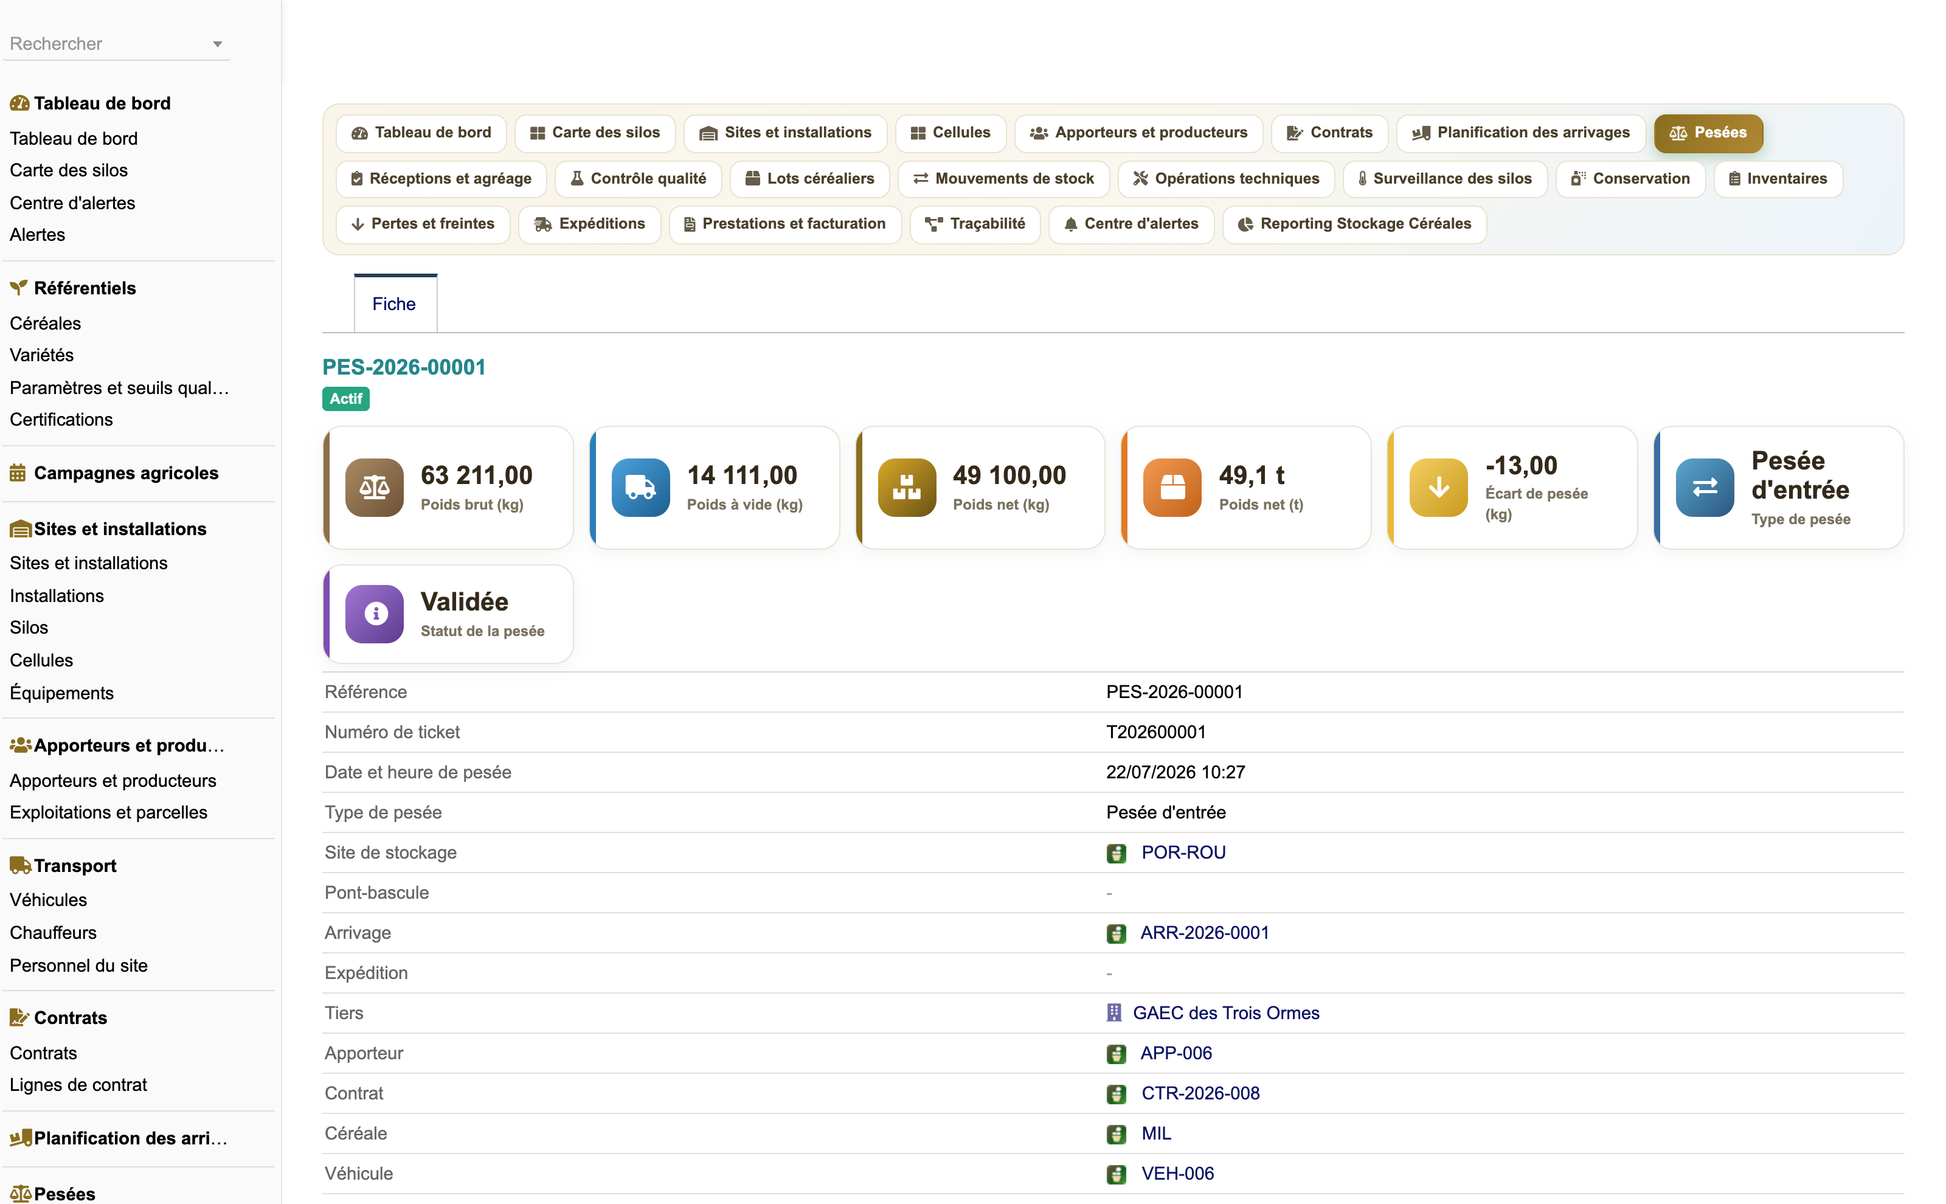Click the swap-arrows icon on Type de pesée card
The width and height of the screenshot is (1946, 1204).
1704,488
